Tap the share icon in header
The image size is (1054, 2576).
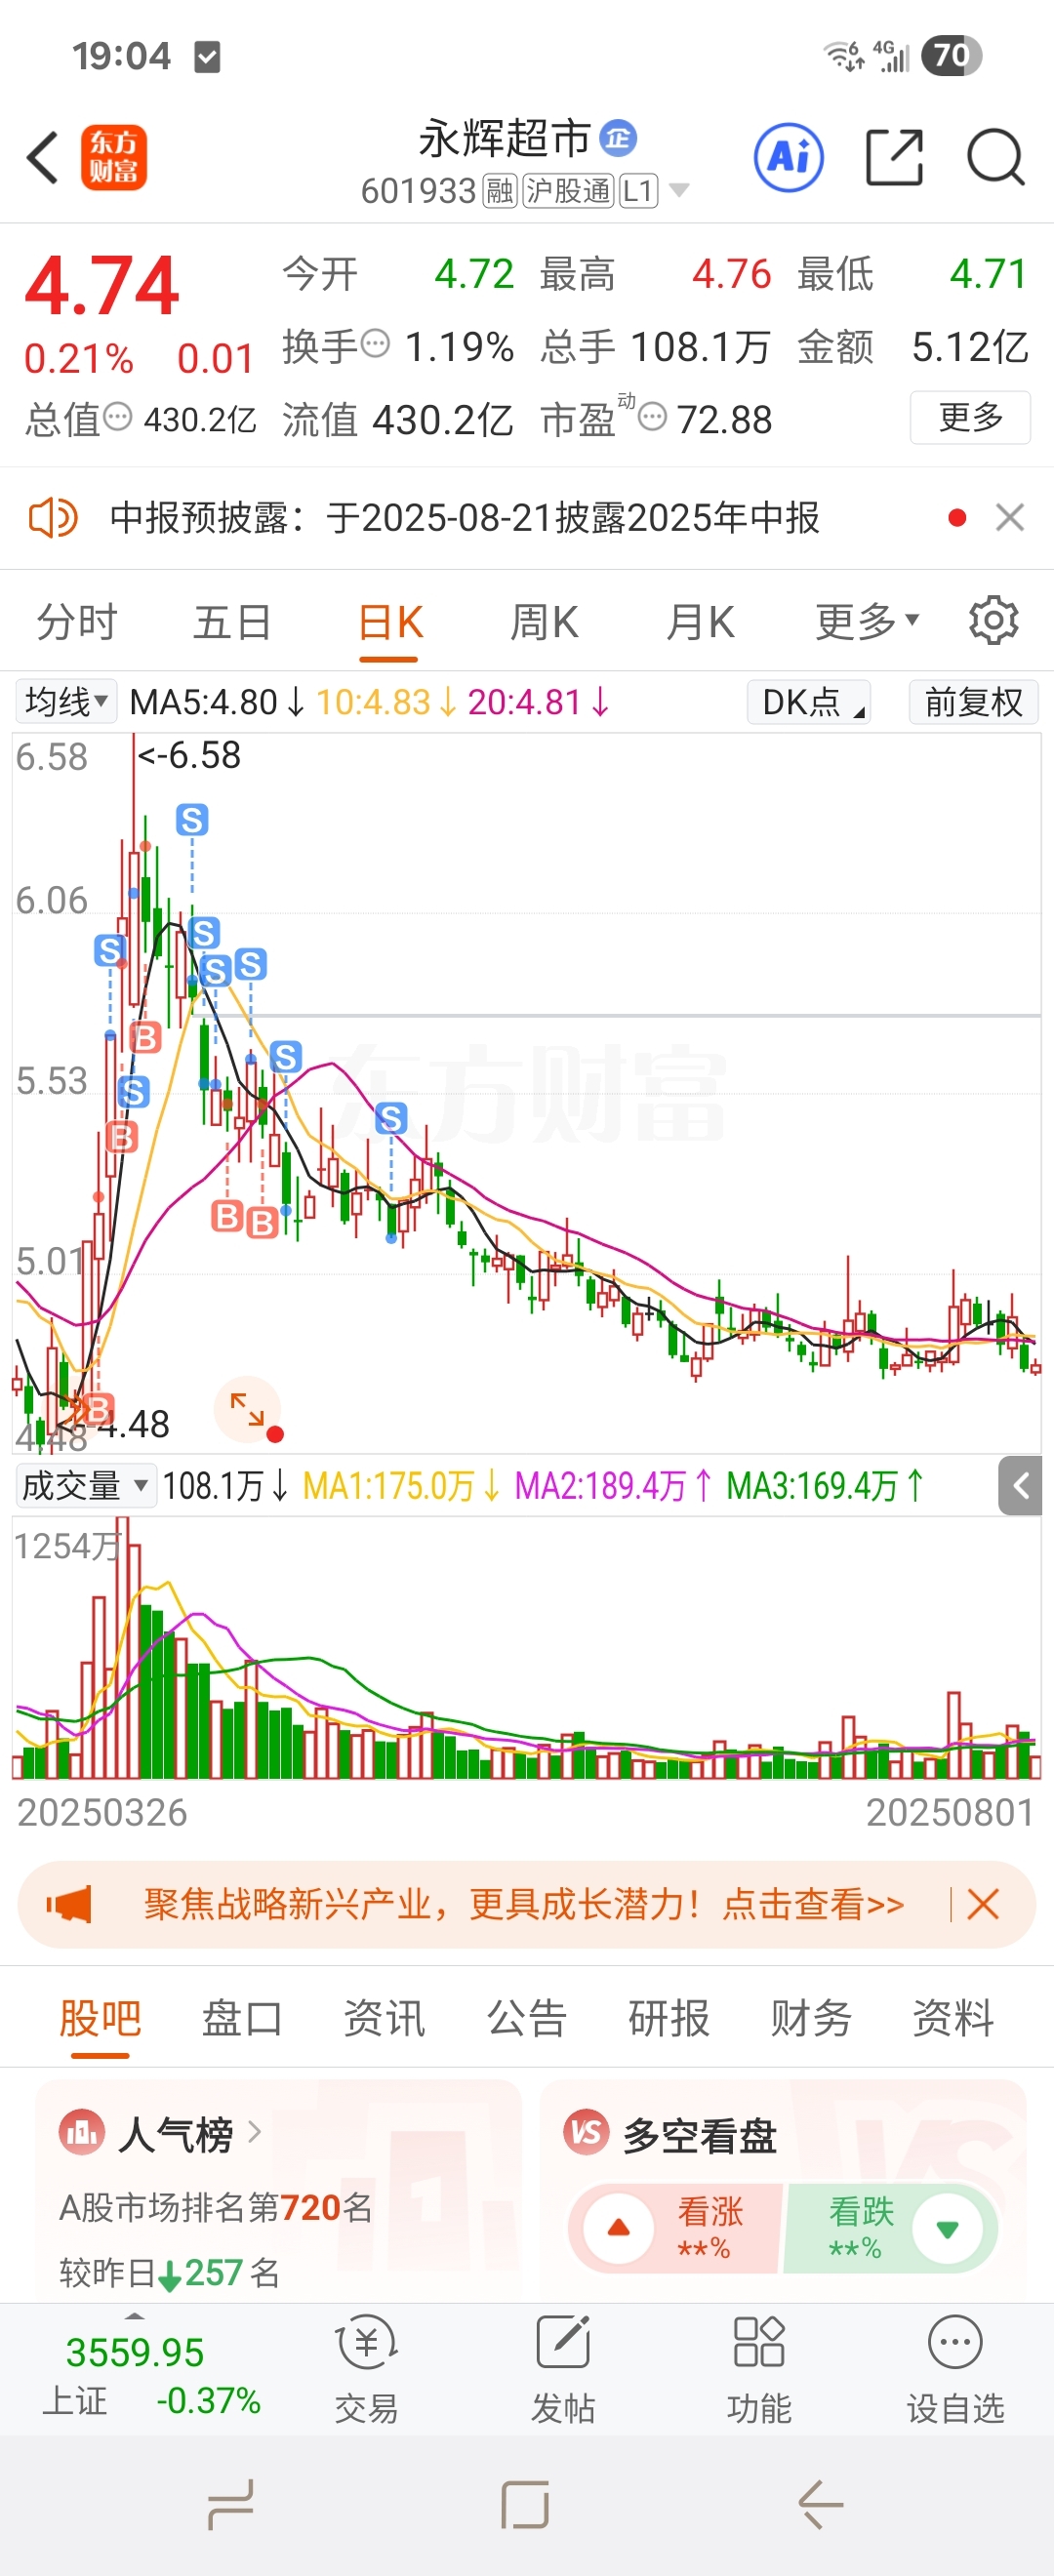click(x=893, y=158)
